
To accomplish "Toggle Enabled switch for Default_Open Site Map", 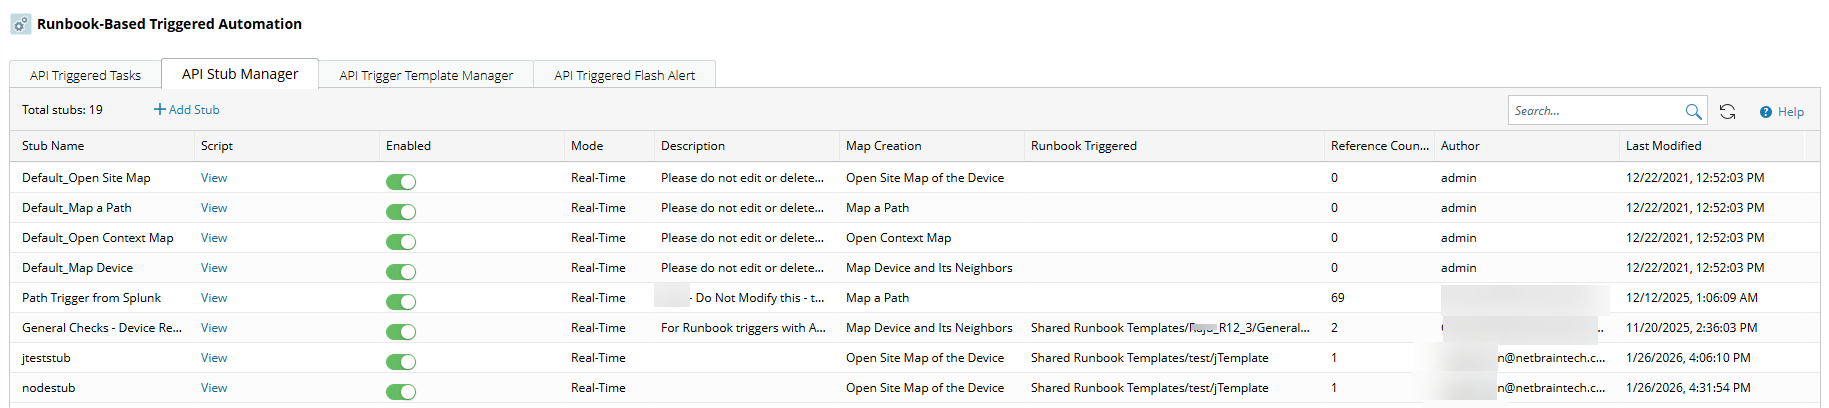I will [x=401, y=182].
